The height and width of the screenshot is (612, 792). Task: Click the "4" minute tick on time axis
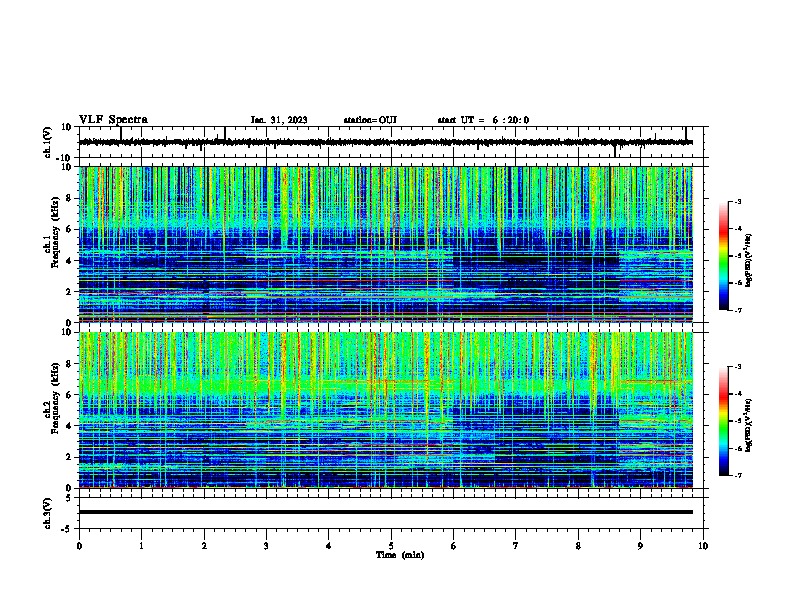click(329, 546)
